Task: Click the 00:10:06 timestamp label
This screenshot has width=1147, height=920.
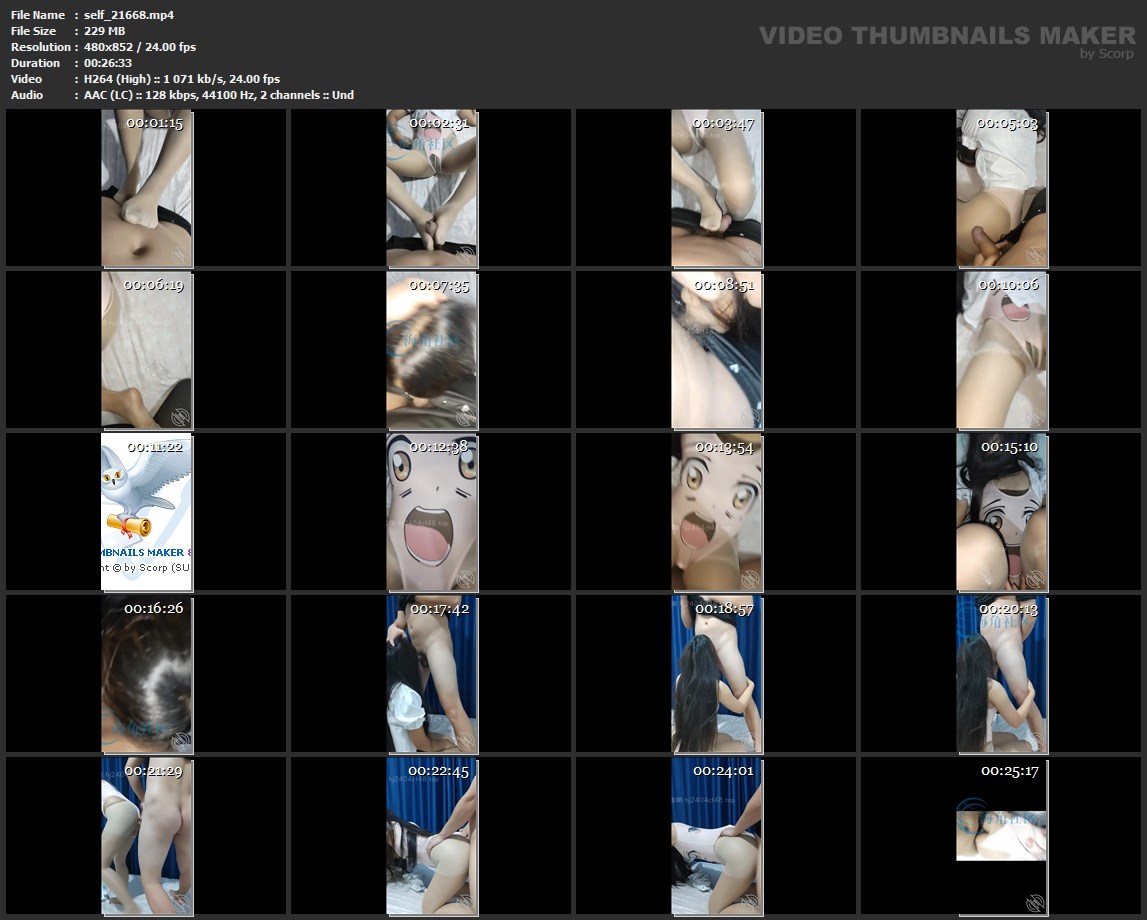Action: point(1008,285)
